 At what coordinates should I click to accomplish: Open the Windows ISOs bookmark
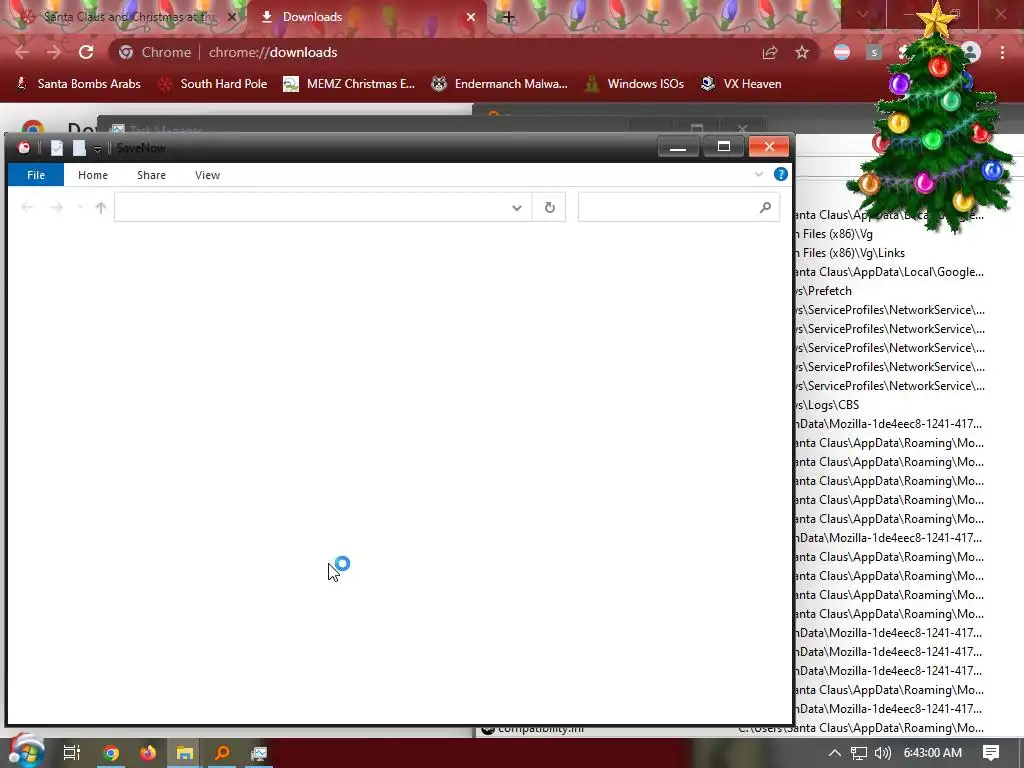coord(634,84)
